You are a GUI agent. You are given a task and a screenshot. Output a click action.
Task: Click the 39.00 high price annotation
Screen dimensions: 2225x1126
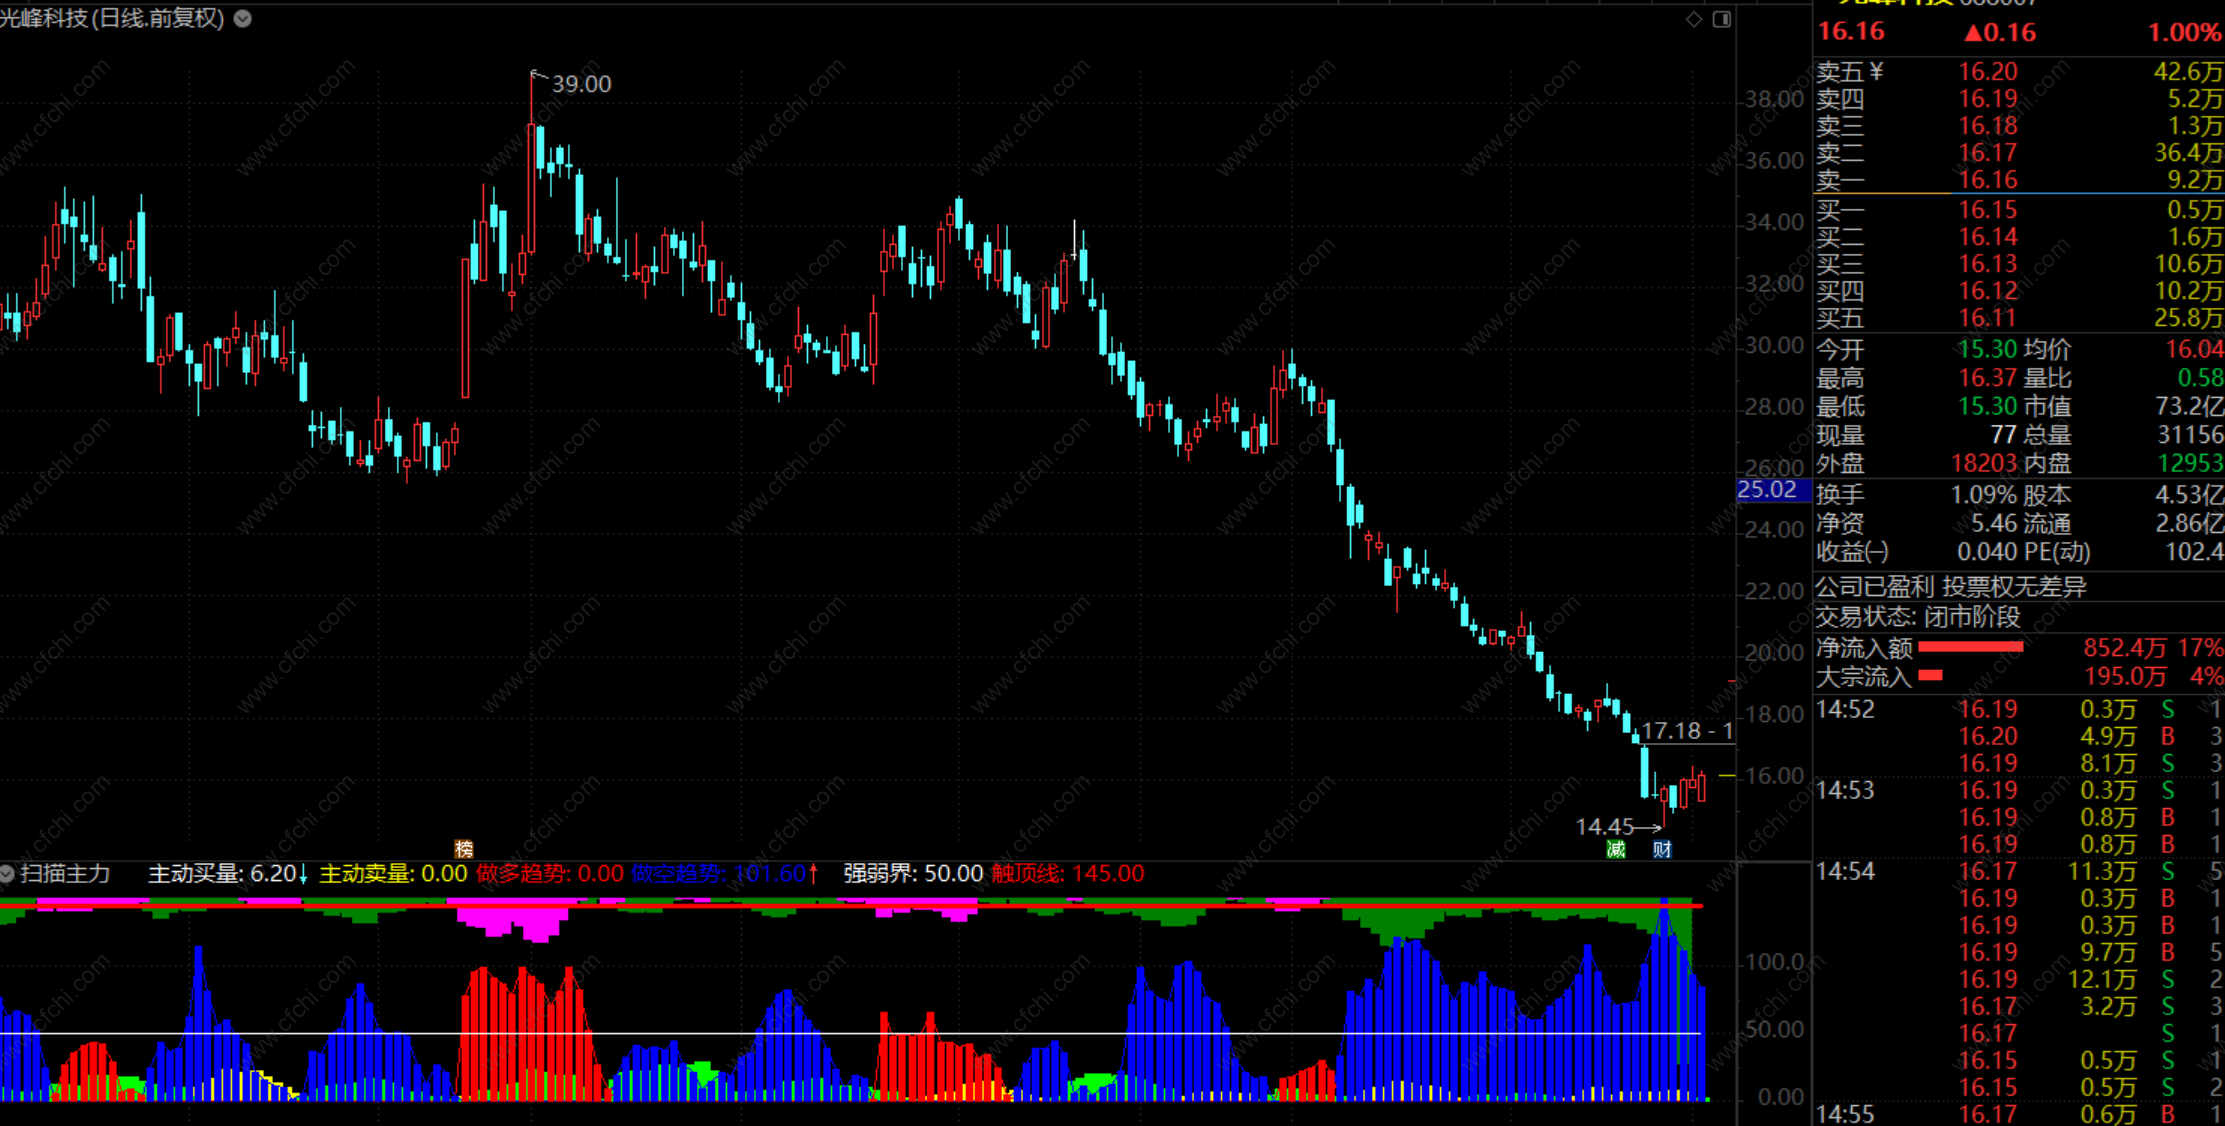[x=581, y=84]
